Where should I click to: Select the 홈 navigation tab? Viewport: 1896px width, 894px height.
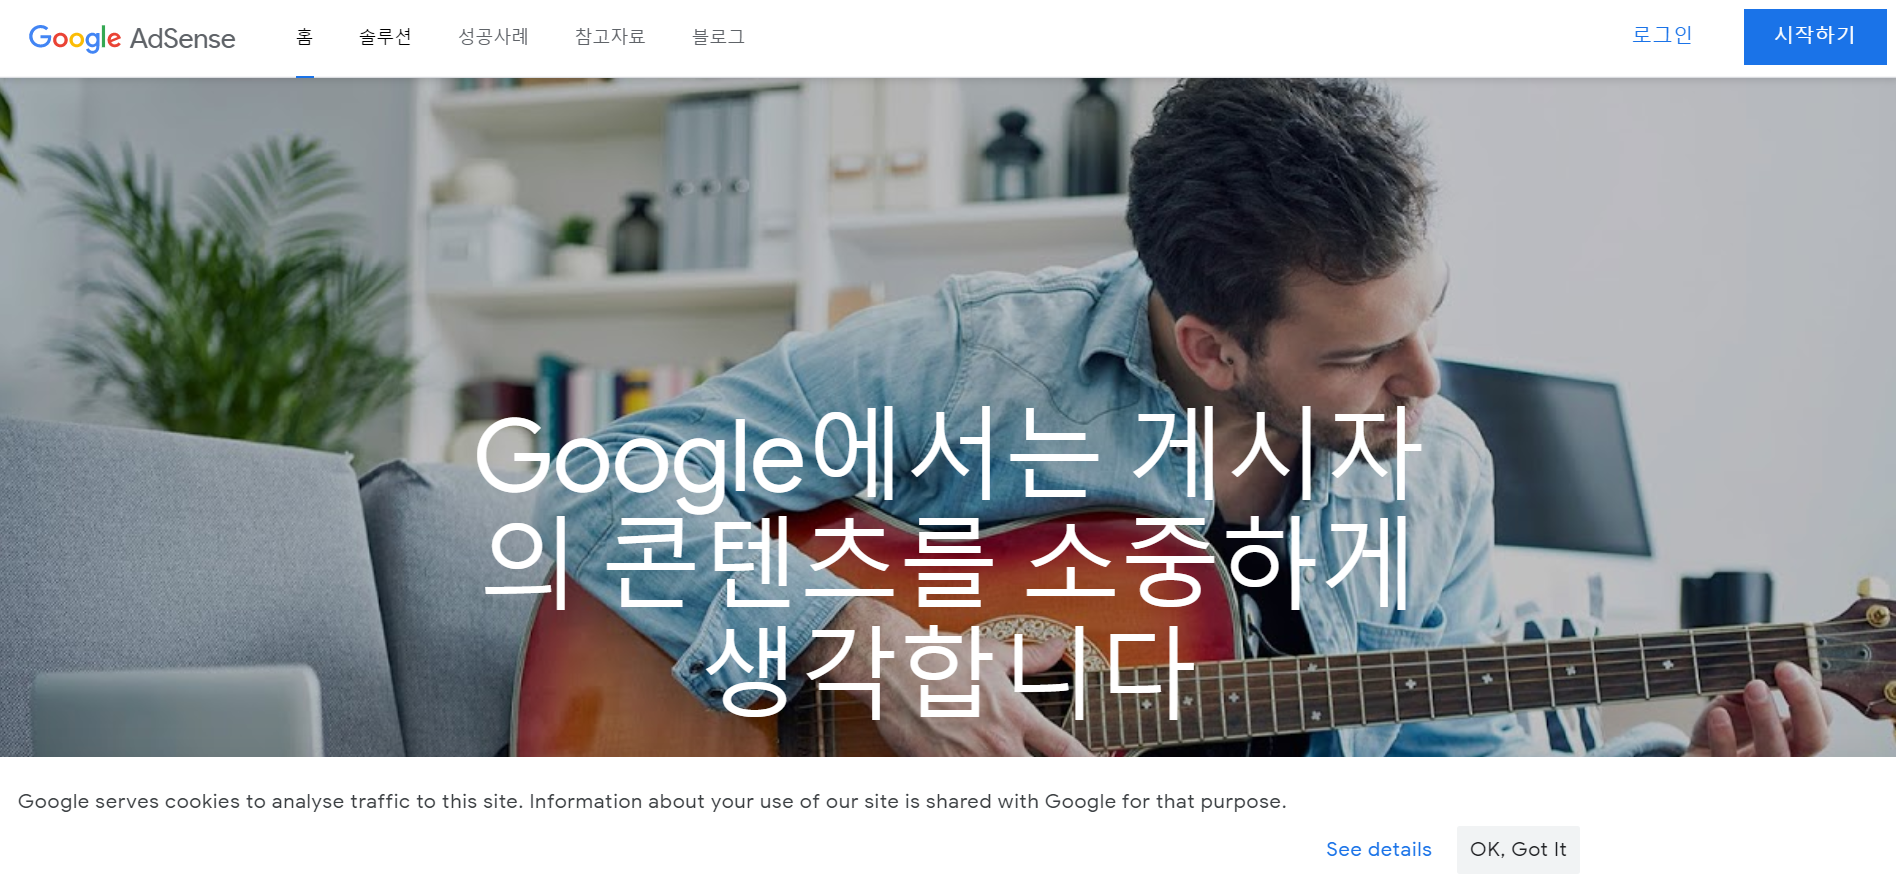point(305,37)
